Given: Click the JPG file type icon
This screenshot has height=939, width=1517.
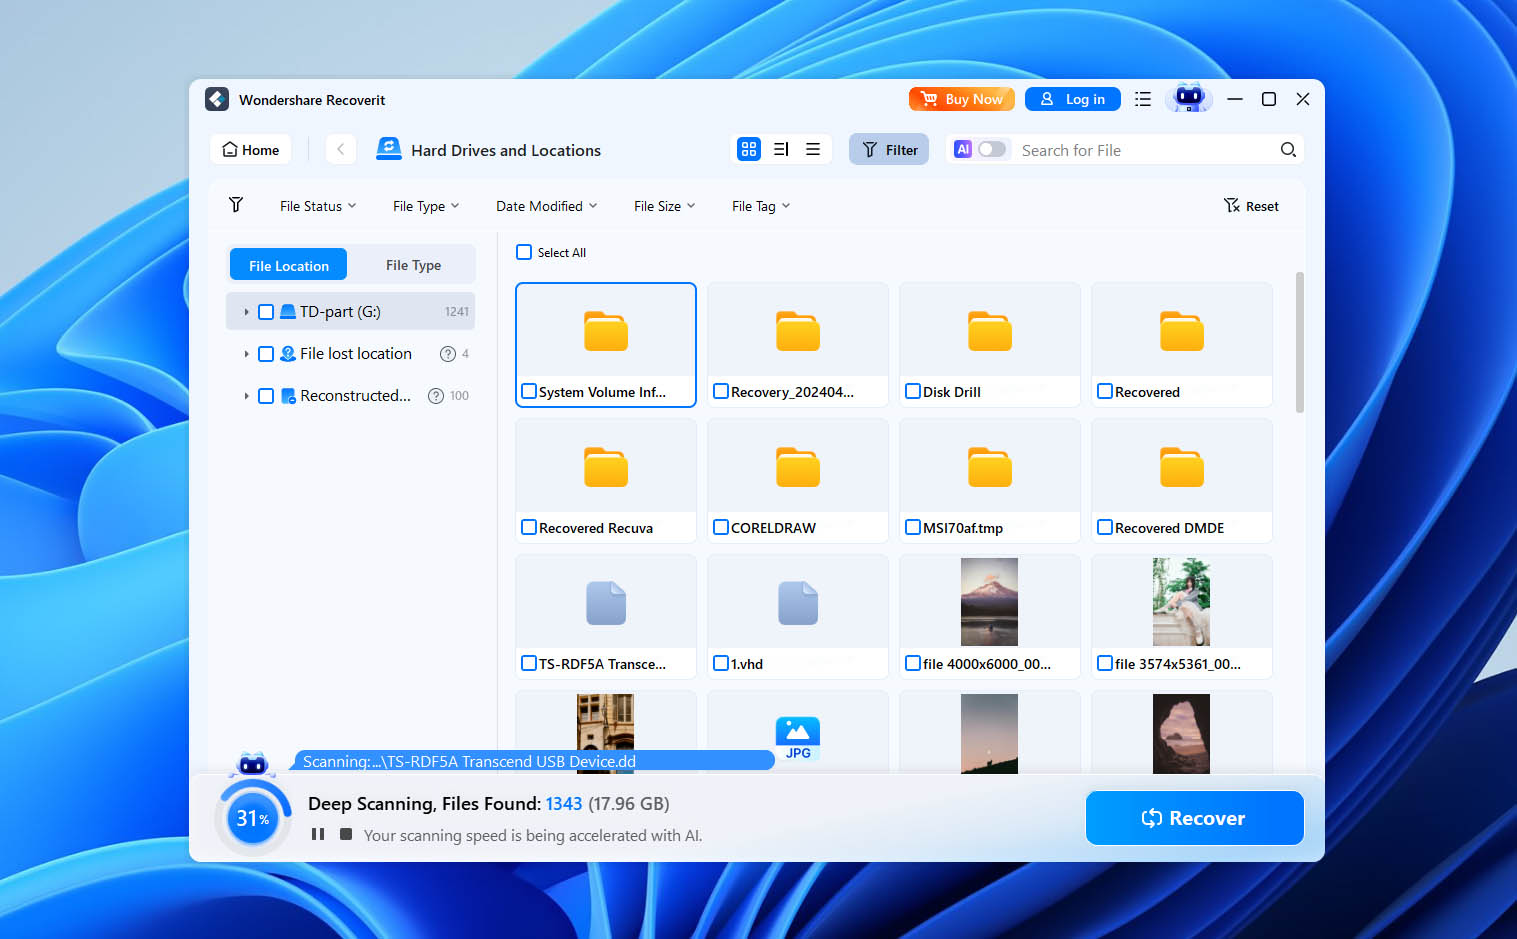Looking at the screenshot, I should (798, 739).
